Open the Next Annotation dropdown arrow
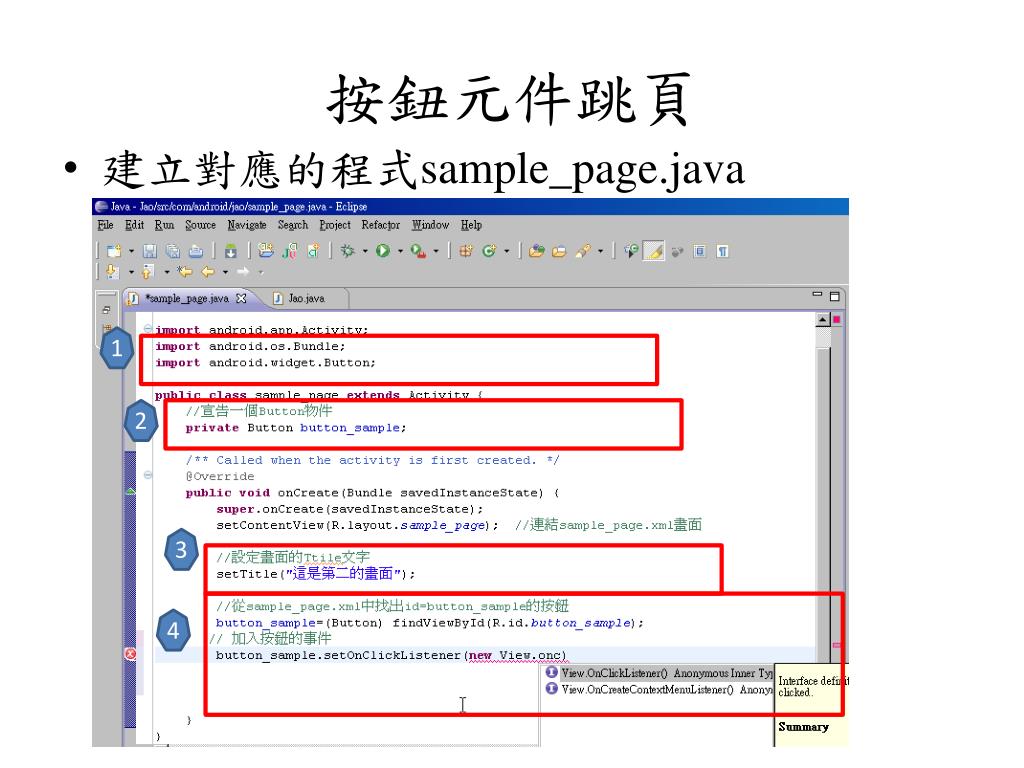This screenshot has width=1024, height=768. (131, 272)
